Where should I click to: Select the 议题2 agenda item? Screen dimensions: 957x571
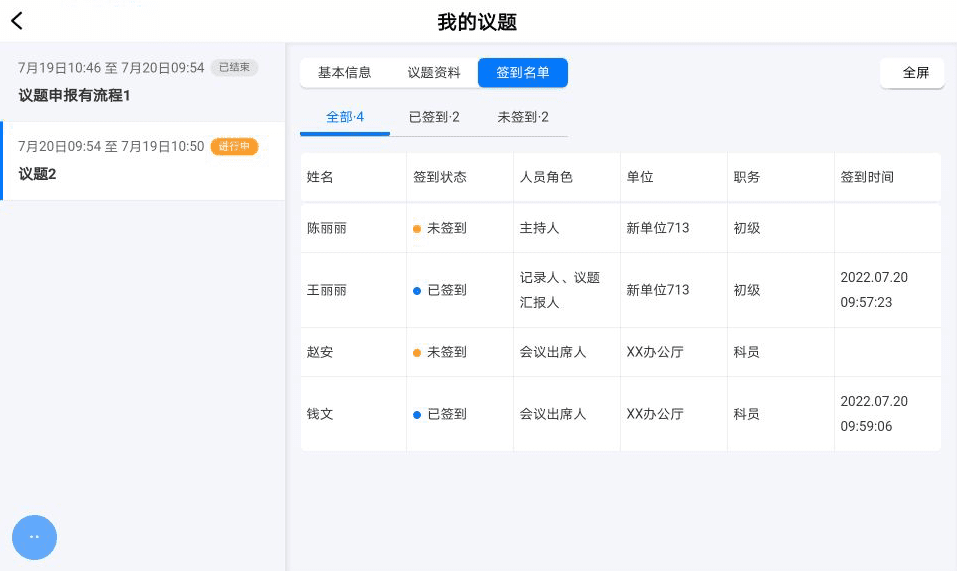144,161
